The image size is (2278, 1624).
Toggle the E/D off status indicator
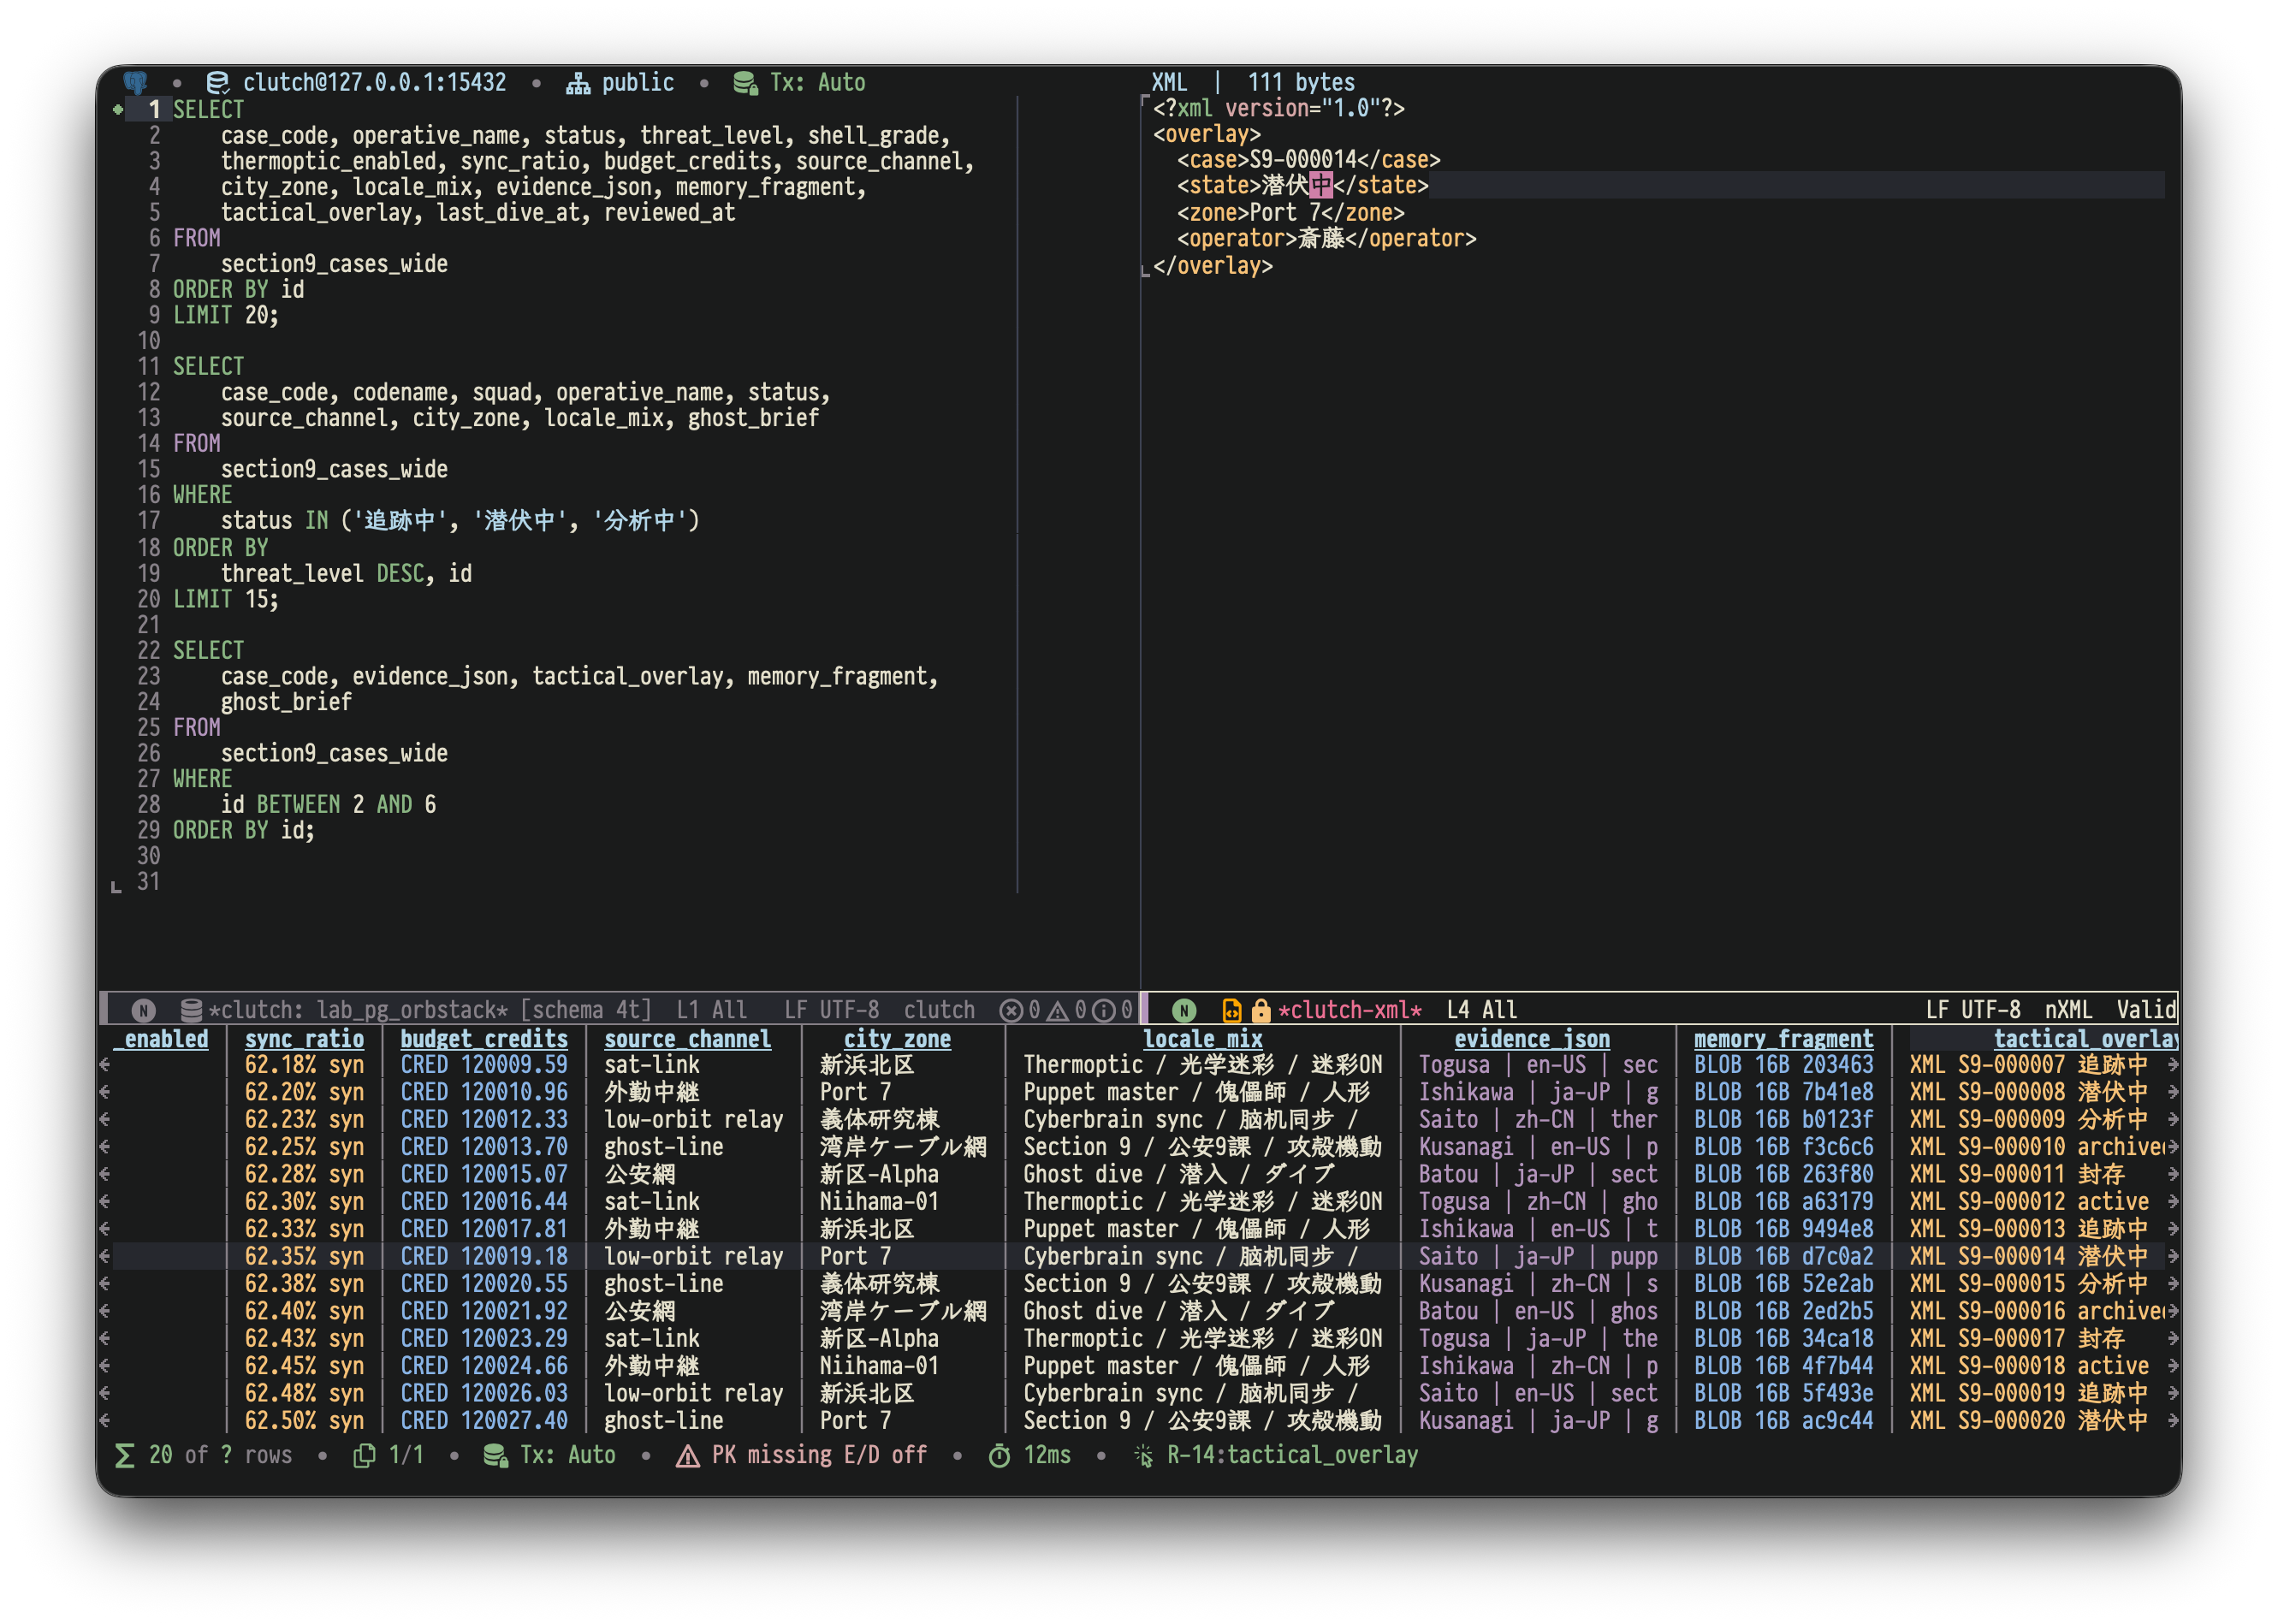[x=885, y=1455]
